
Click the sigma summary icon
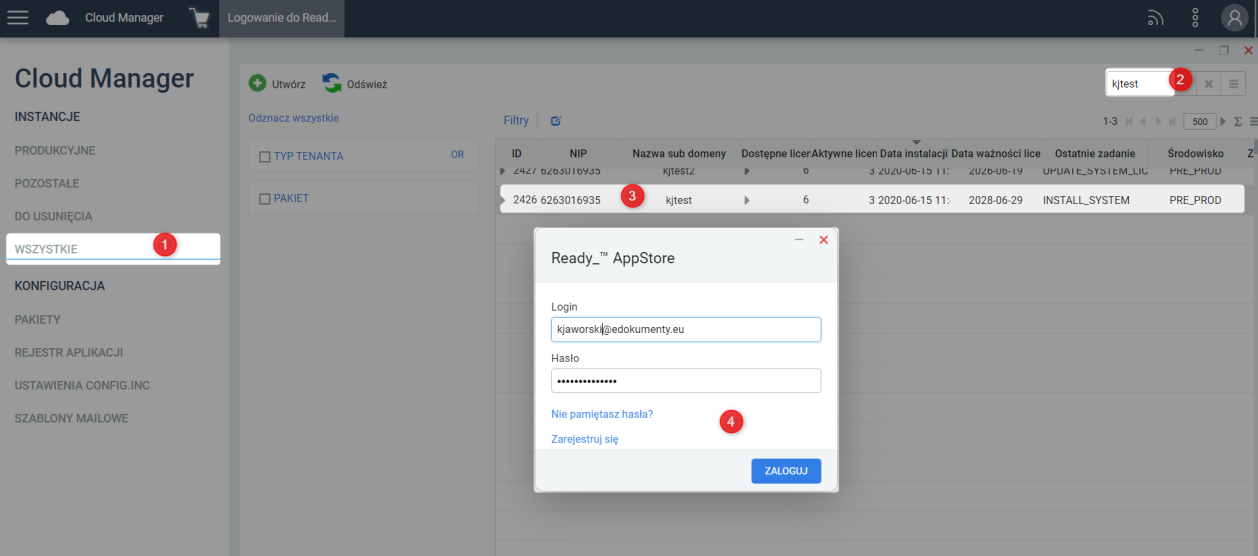point(1238,121)
